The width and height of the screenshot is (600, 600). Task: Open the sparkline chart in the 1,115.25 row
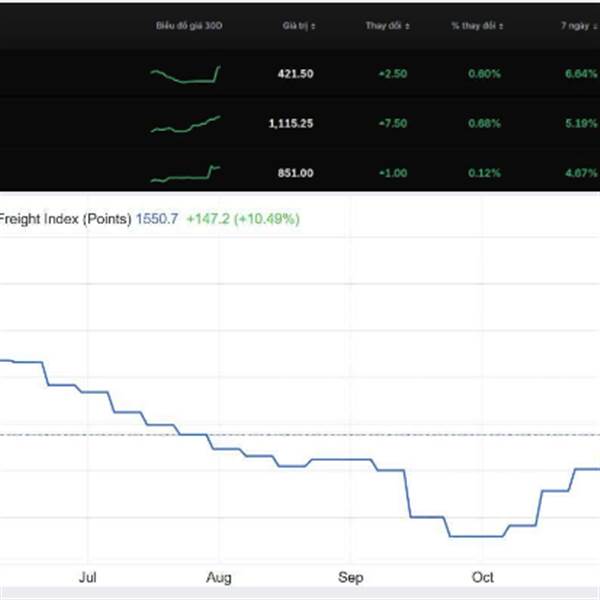click(x=186, y=123)
